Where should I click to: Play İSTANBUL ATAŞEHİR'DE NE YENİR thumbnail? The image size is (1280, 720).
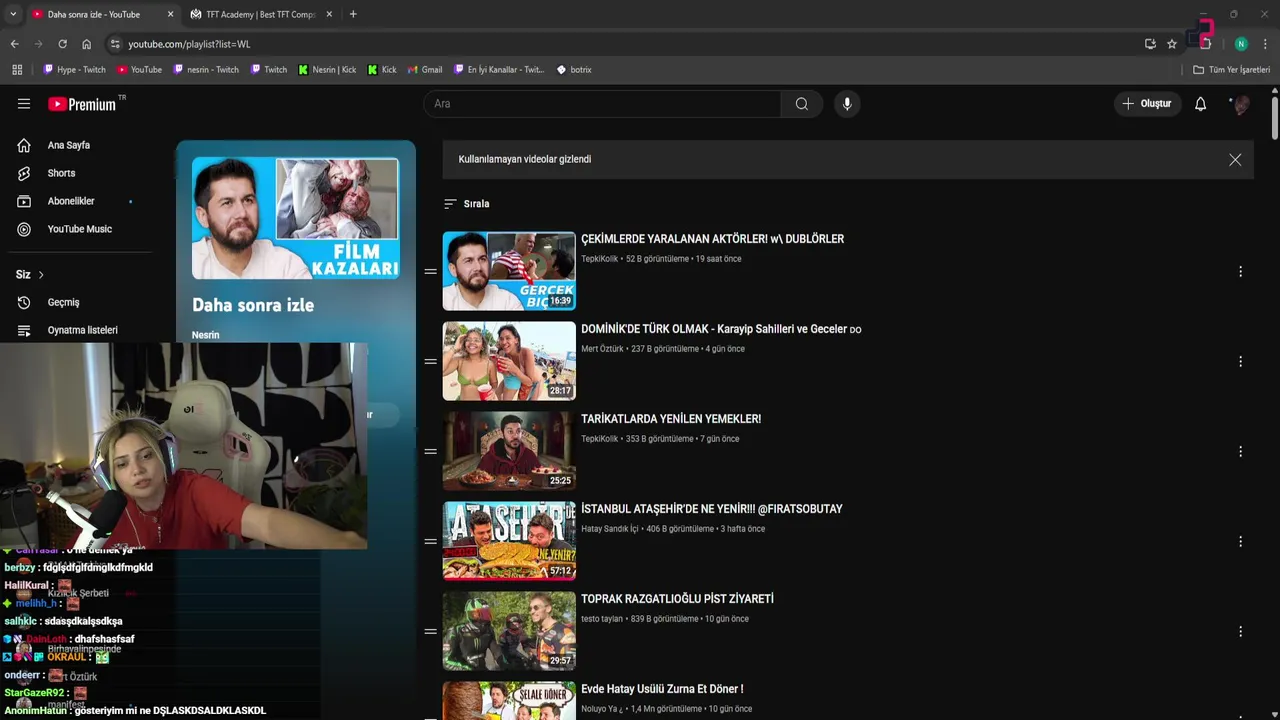click(x=509, y=541)
